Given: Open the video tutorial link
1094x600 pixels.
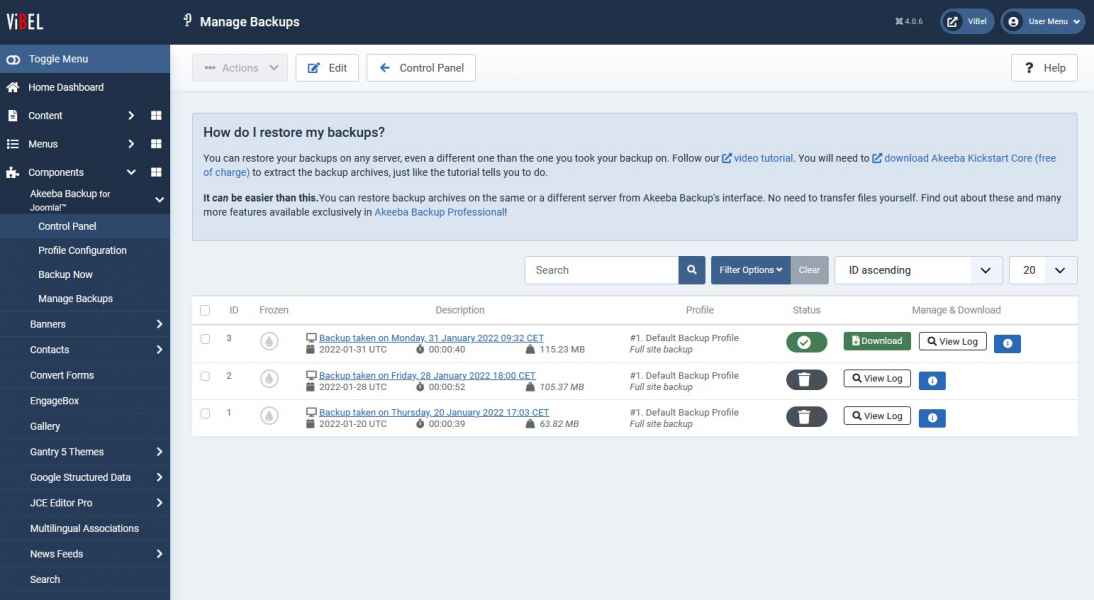Looking at the screenshot, I should click(758, 158).
